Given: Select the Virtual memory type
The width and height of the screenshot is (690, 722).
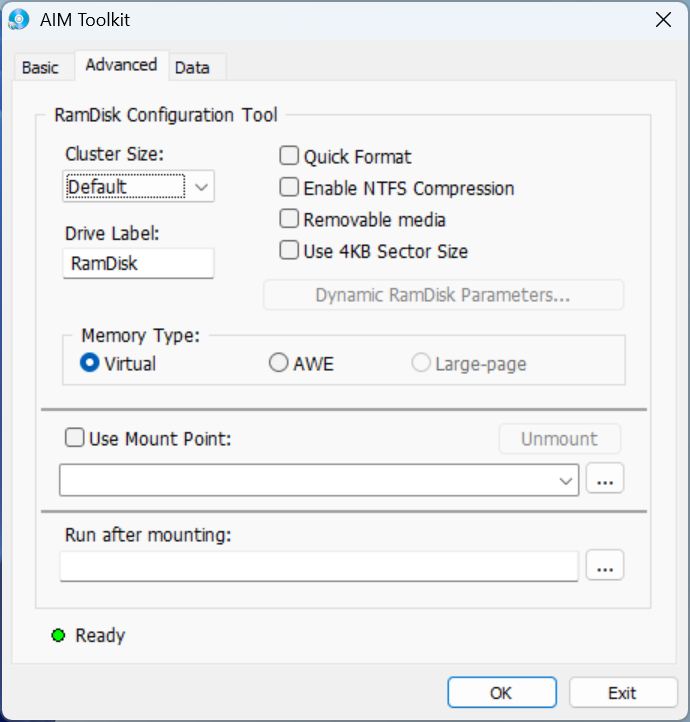Looking at the screenshot, I should [x=90, y=364].
